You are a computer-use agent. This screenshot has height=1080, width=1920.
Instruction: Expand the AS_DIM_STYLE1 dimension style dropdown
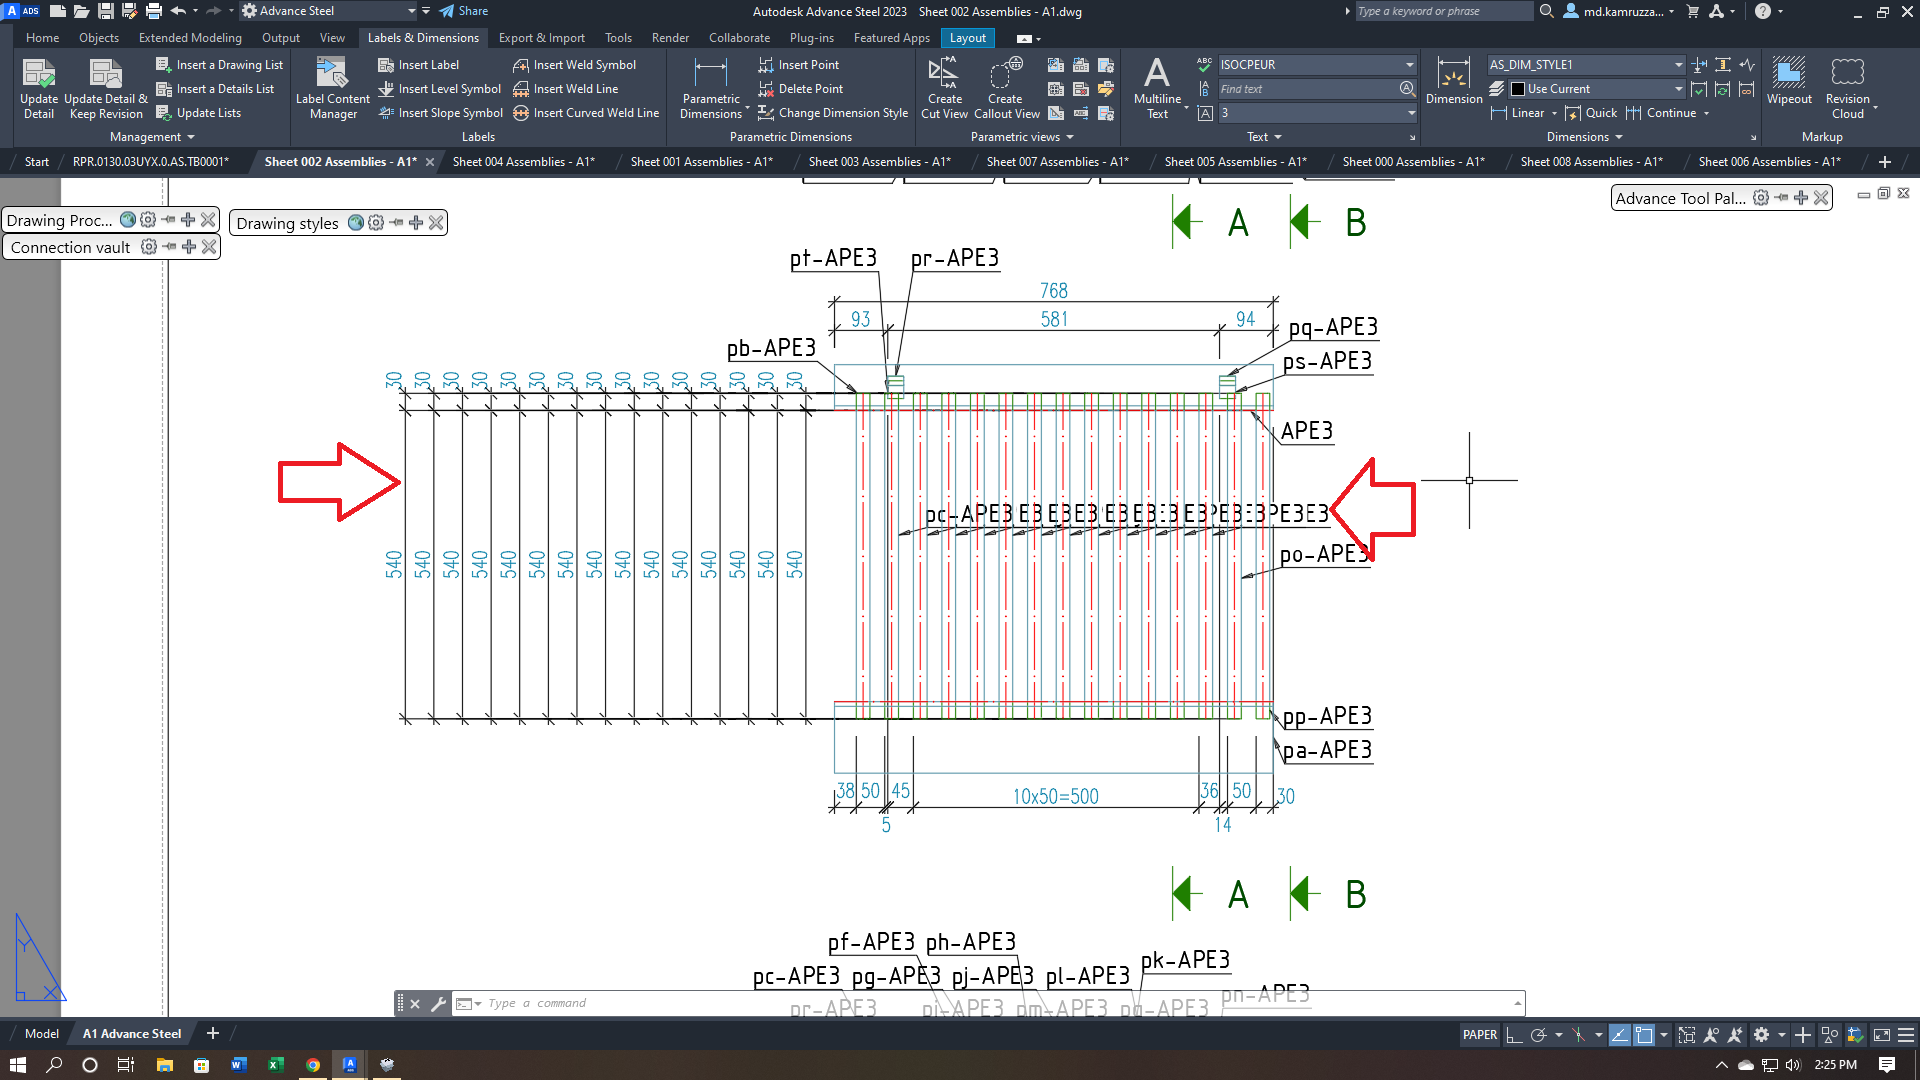click(x=1678, y=65)
